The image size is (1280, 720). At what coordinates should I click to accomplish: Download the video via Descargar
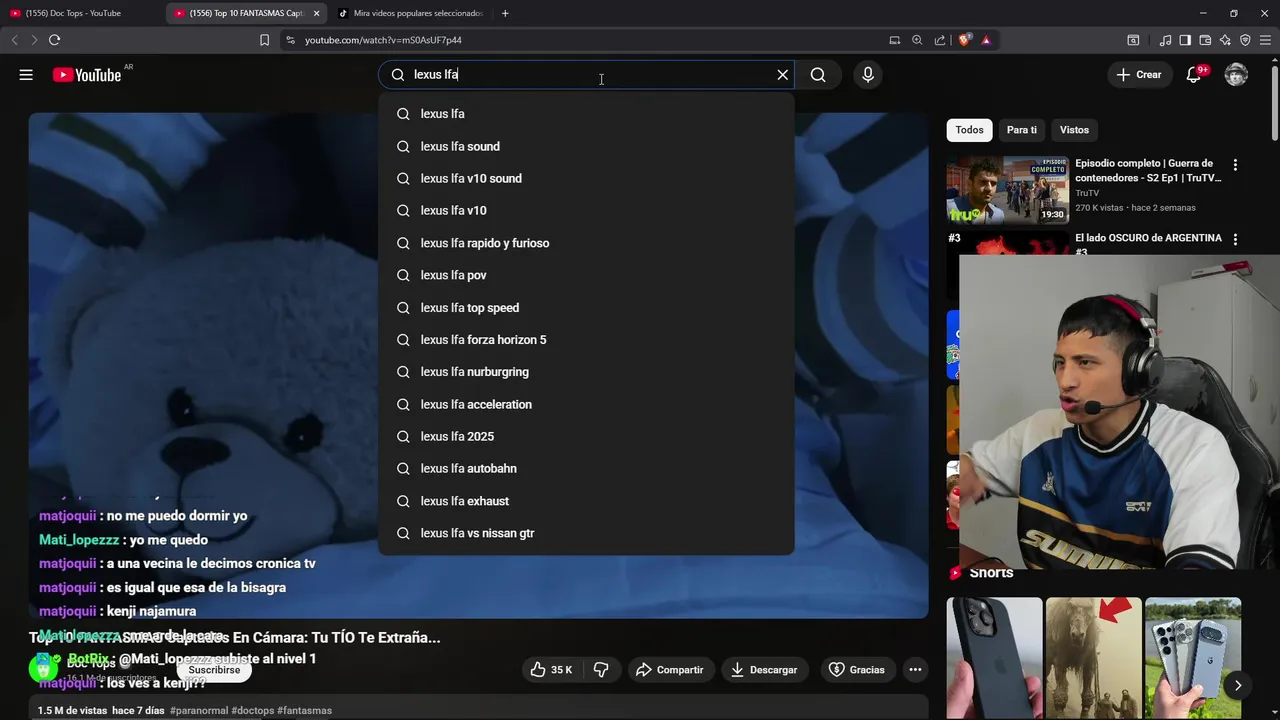(x=764, y=670)
